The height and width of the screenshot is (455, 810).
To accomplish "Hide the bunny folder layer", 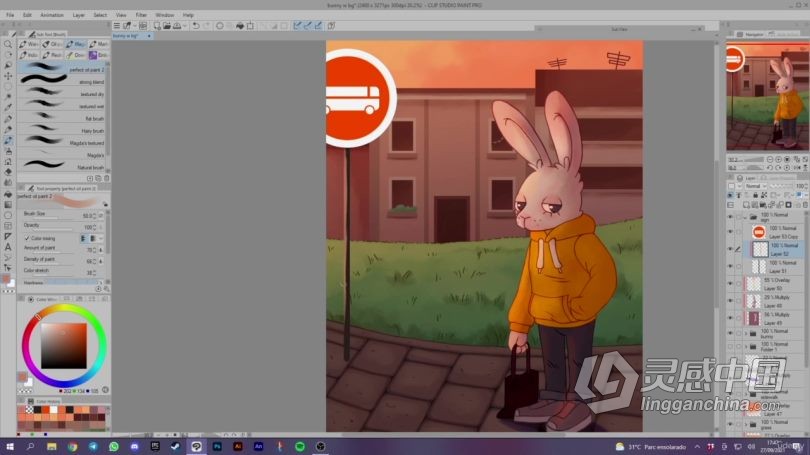I will (x=730, y=333).
